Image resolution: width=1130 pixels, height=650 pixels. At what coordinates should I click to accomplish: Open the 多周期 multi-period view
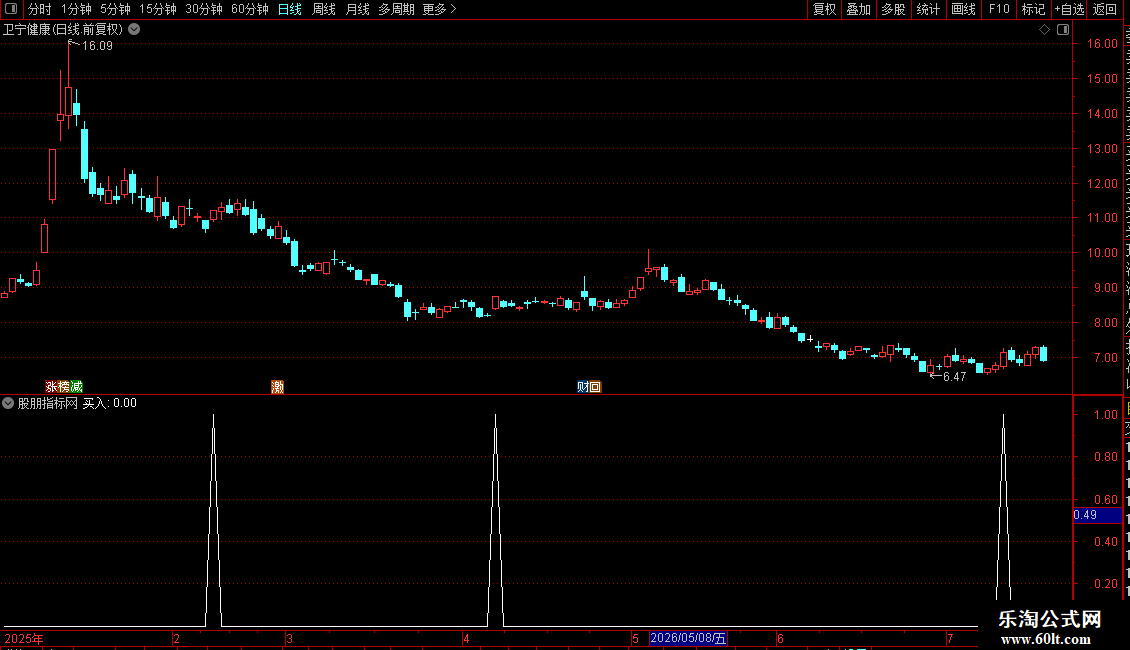pyautogui.click(x=396, y=9)
